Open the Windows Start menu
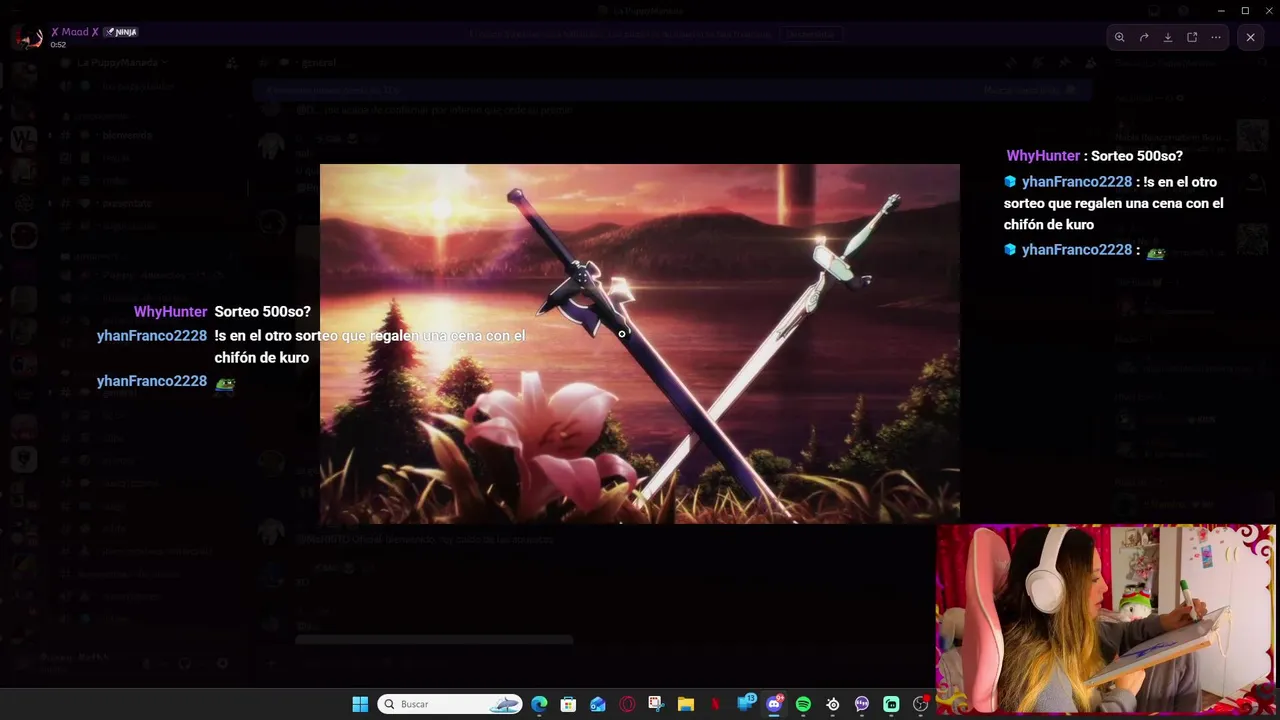 coord(360,704)
